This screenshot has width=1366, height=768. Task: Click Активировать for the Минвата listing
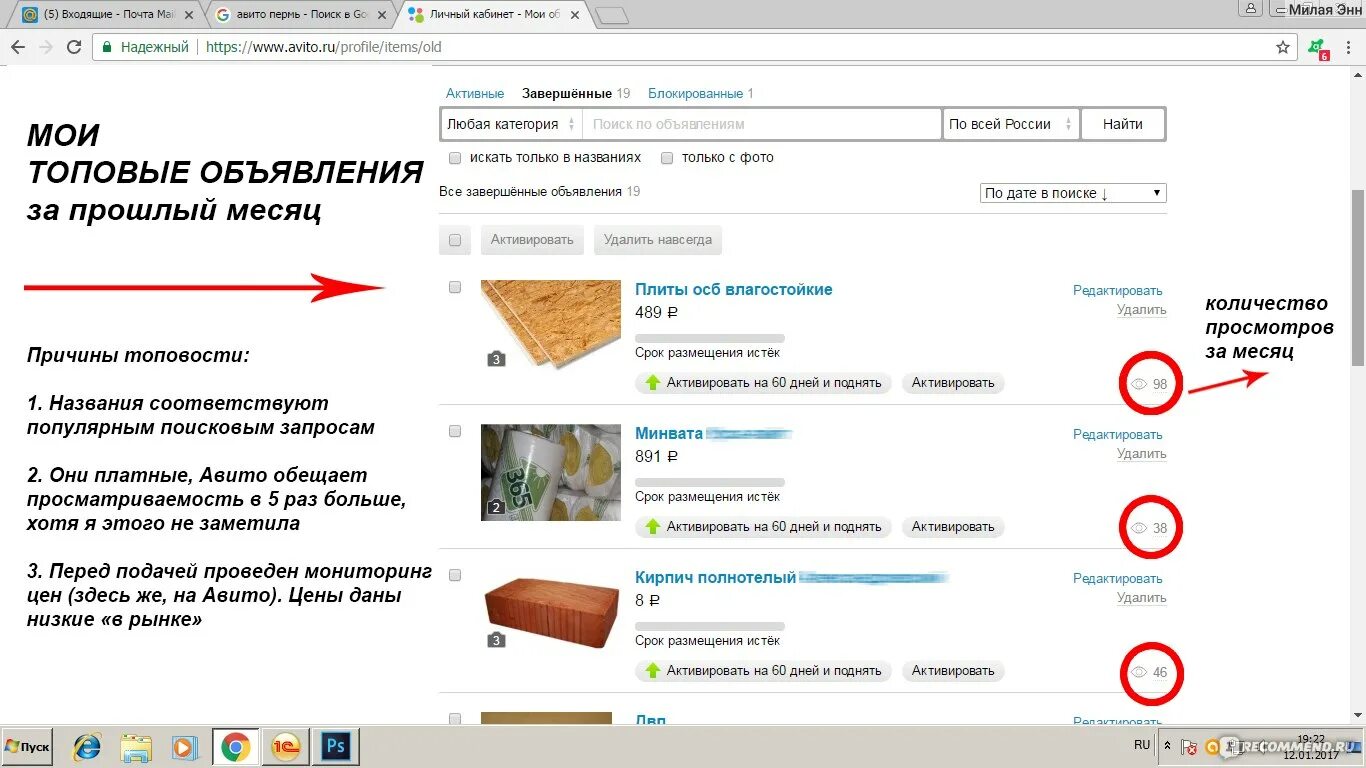click(x=953, y=527)
